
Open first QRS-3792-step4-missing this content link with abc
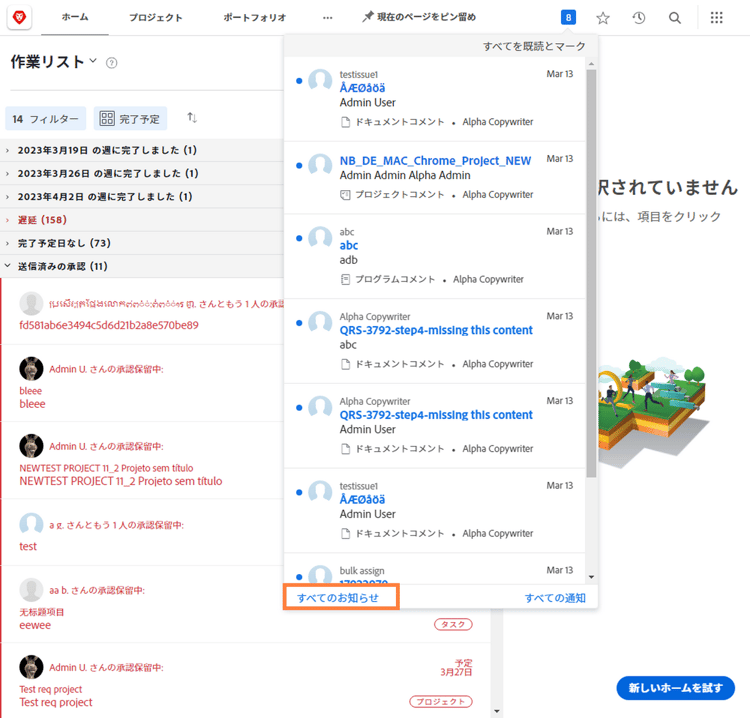pyautogui.click(x=436, y=330)
